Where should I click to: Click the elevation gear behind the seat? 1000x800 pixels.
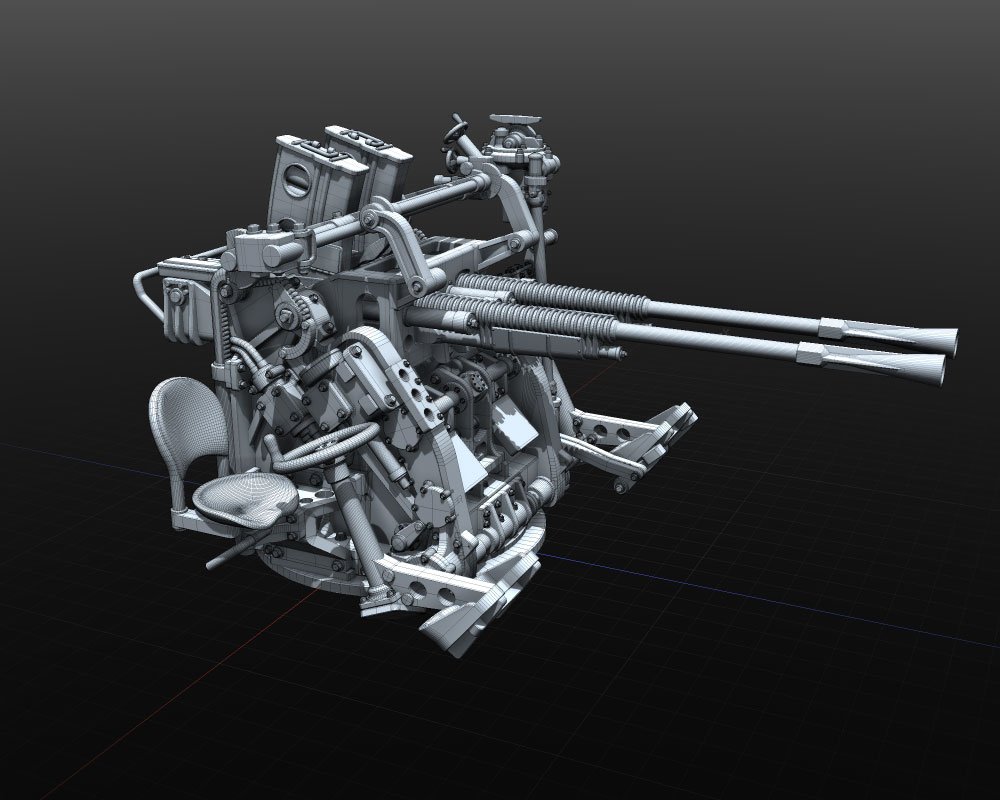coord(300,322)
